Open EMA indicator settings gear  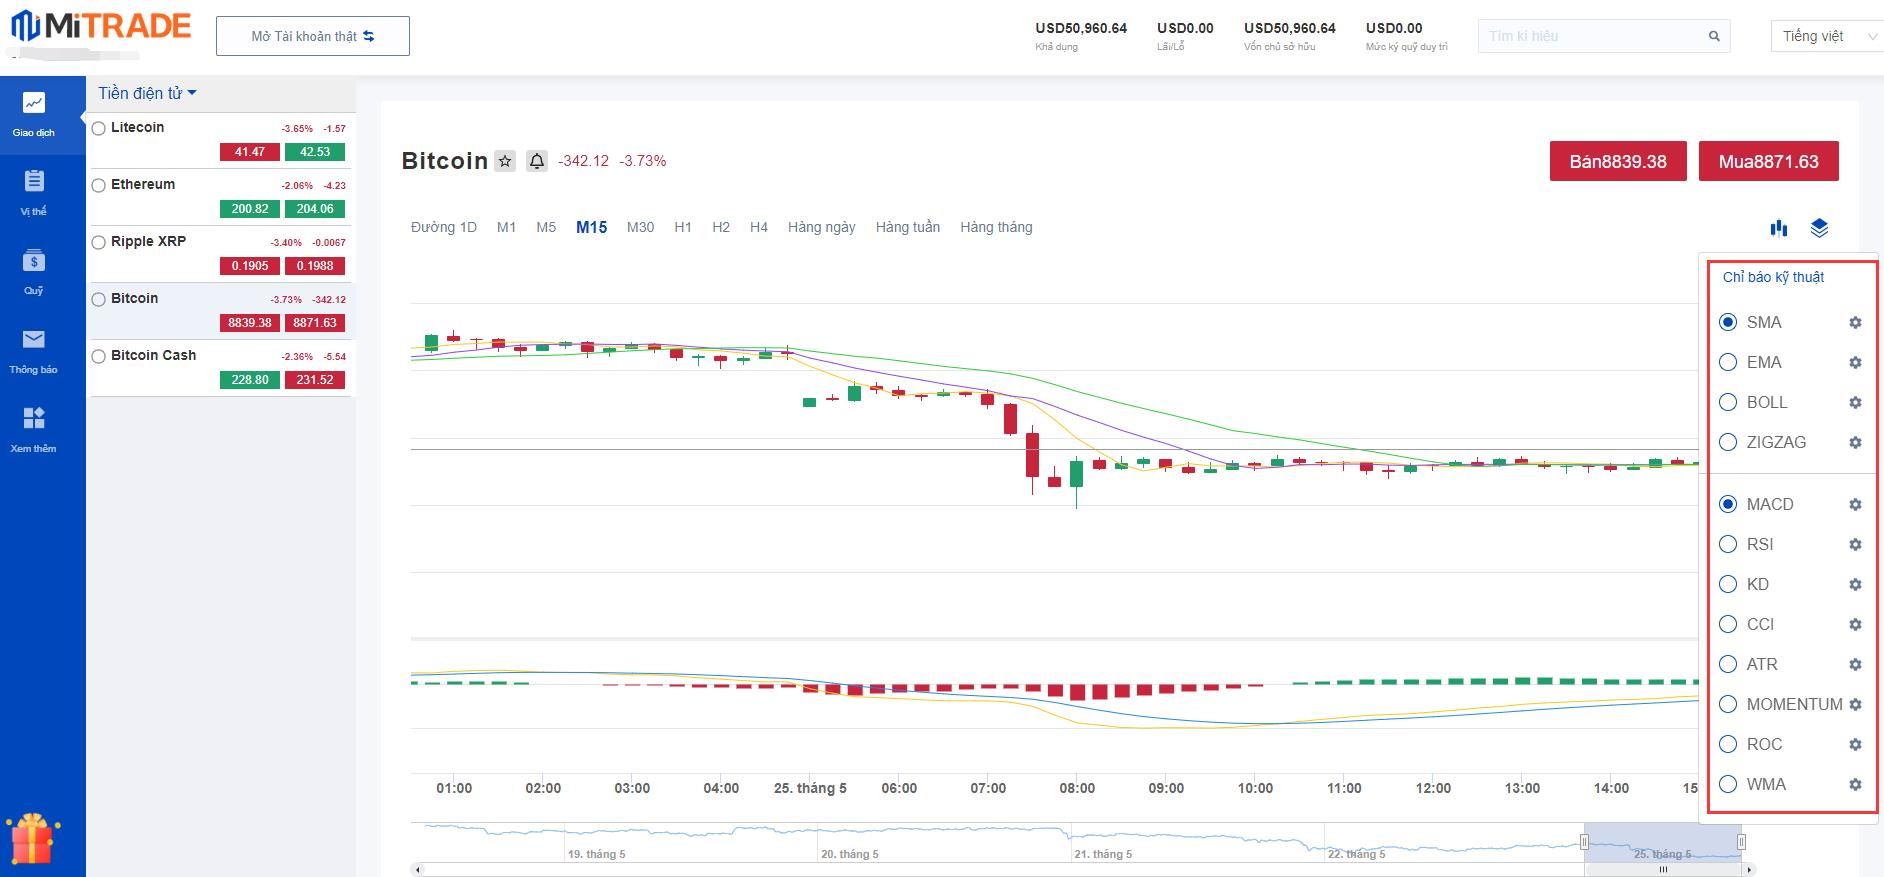click(1855, 362)
